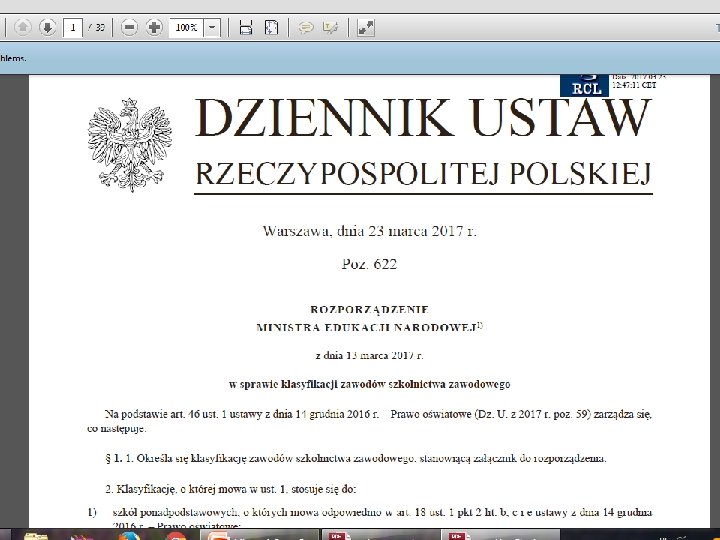Click the 100% zoom level field
This screenshot has width=720, height=540.
pyautogui.click(x=186, y=28)
